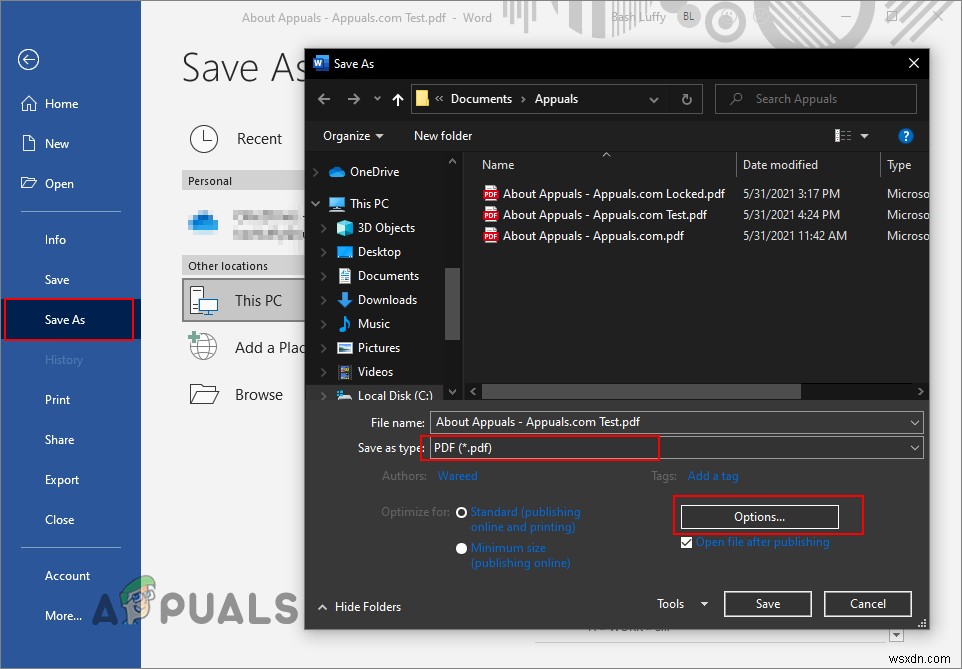
Task: Click the Wareed author link
Action: 457,476
